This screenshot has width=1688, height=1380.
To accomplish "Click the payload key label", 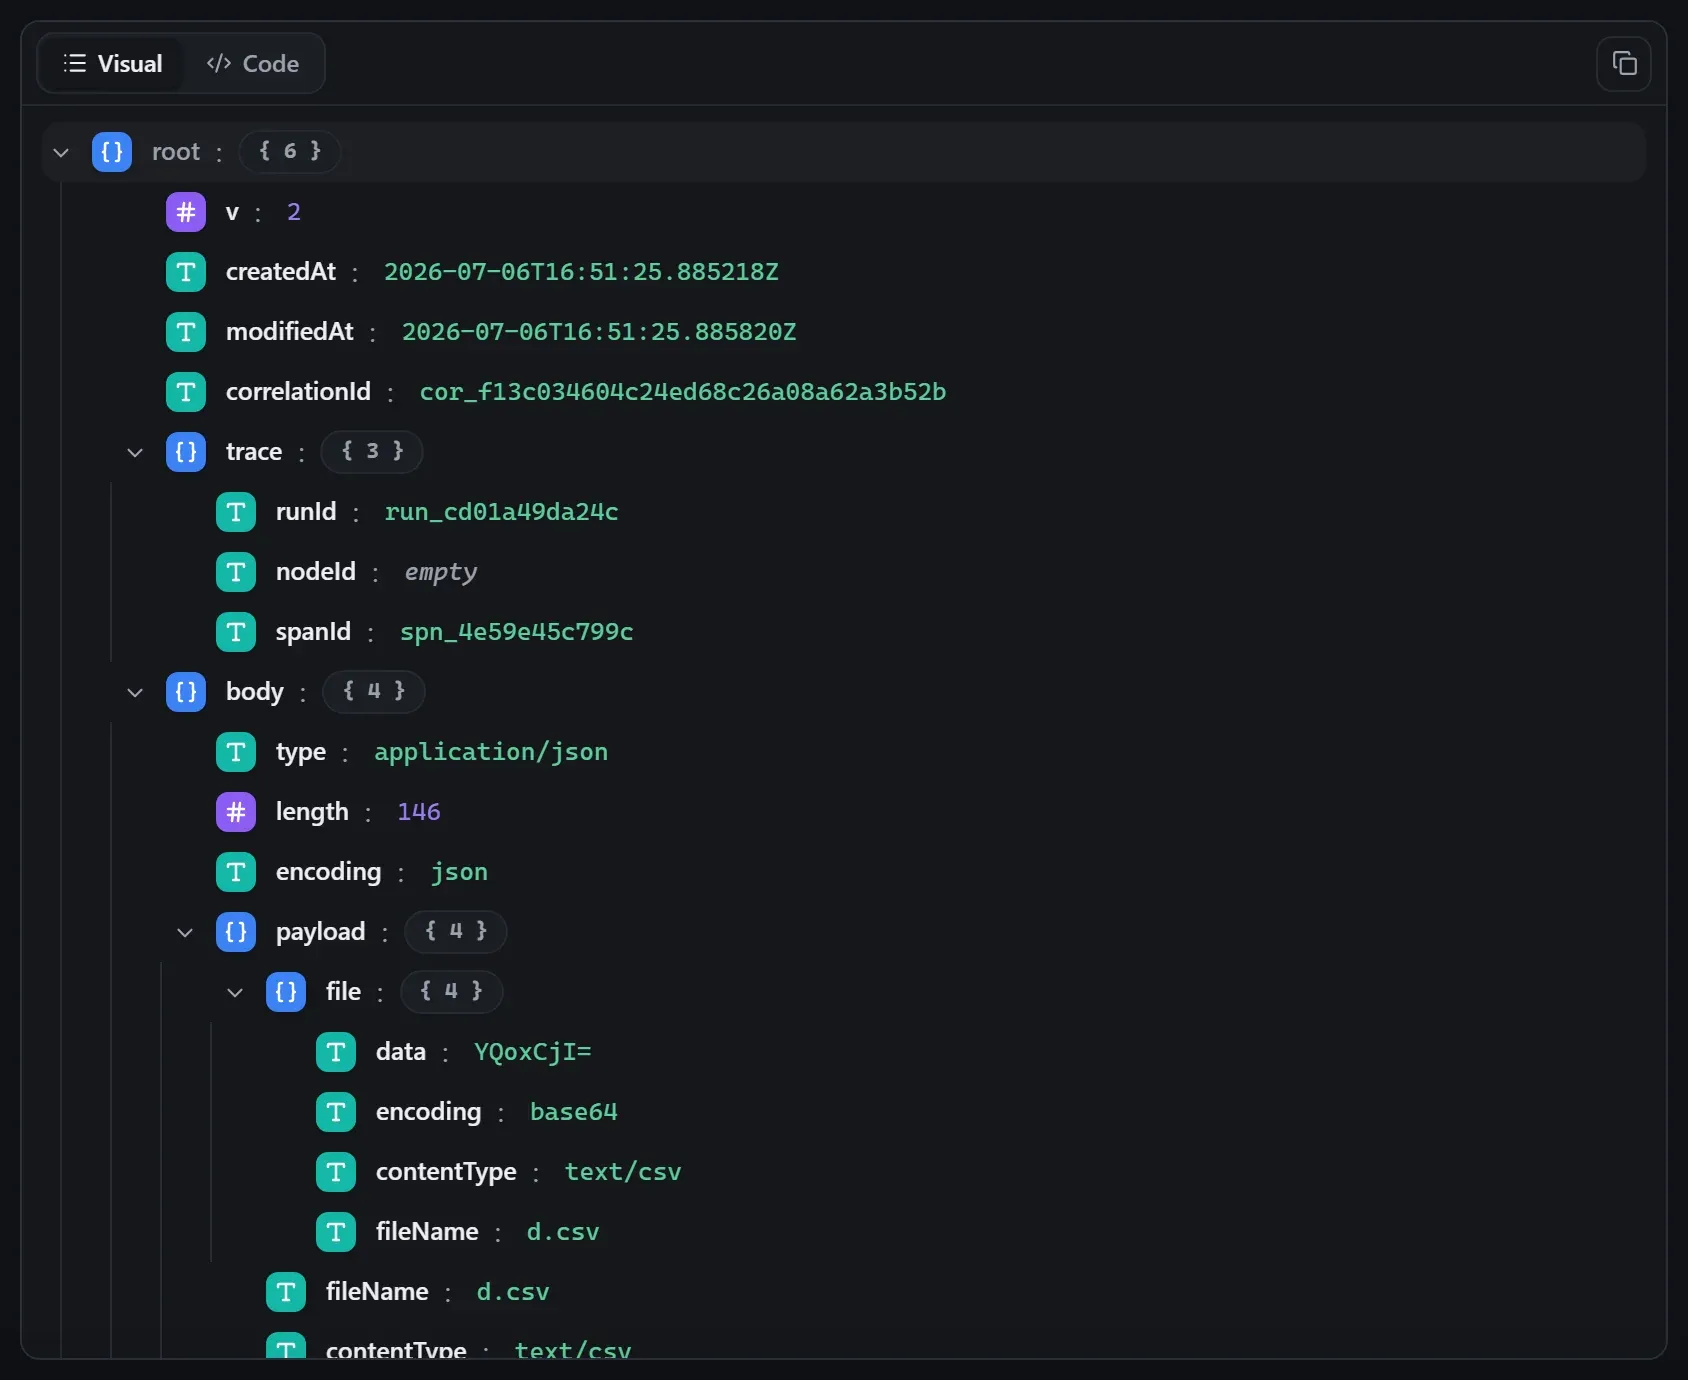I will pos(321,932).
